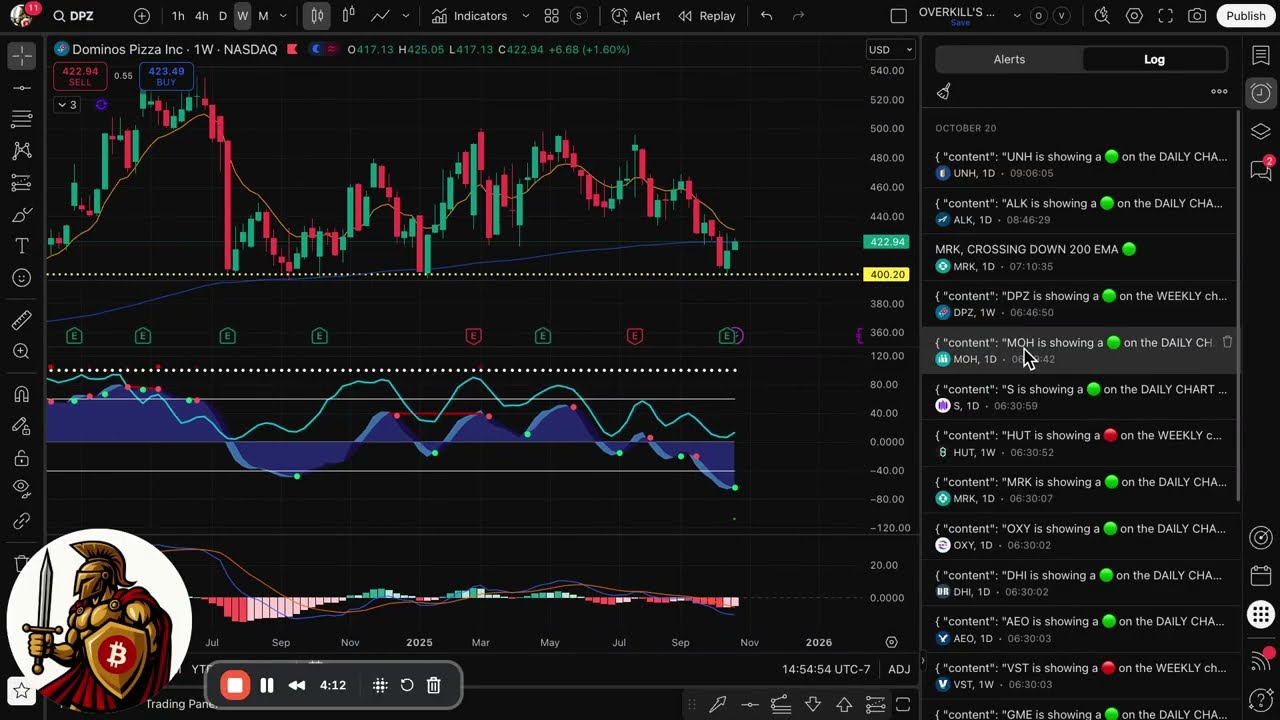Select the D daily timeframe
The width and height of the screenshot is (1280, 720).
[x=222, y=16]
